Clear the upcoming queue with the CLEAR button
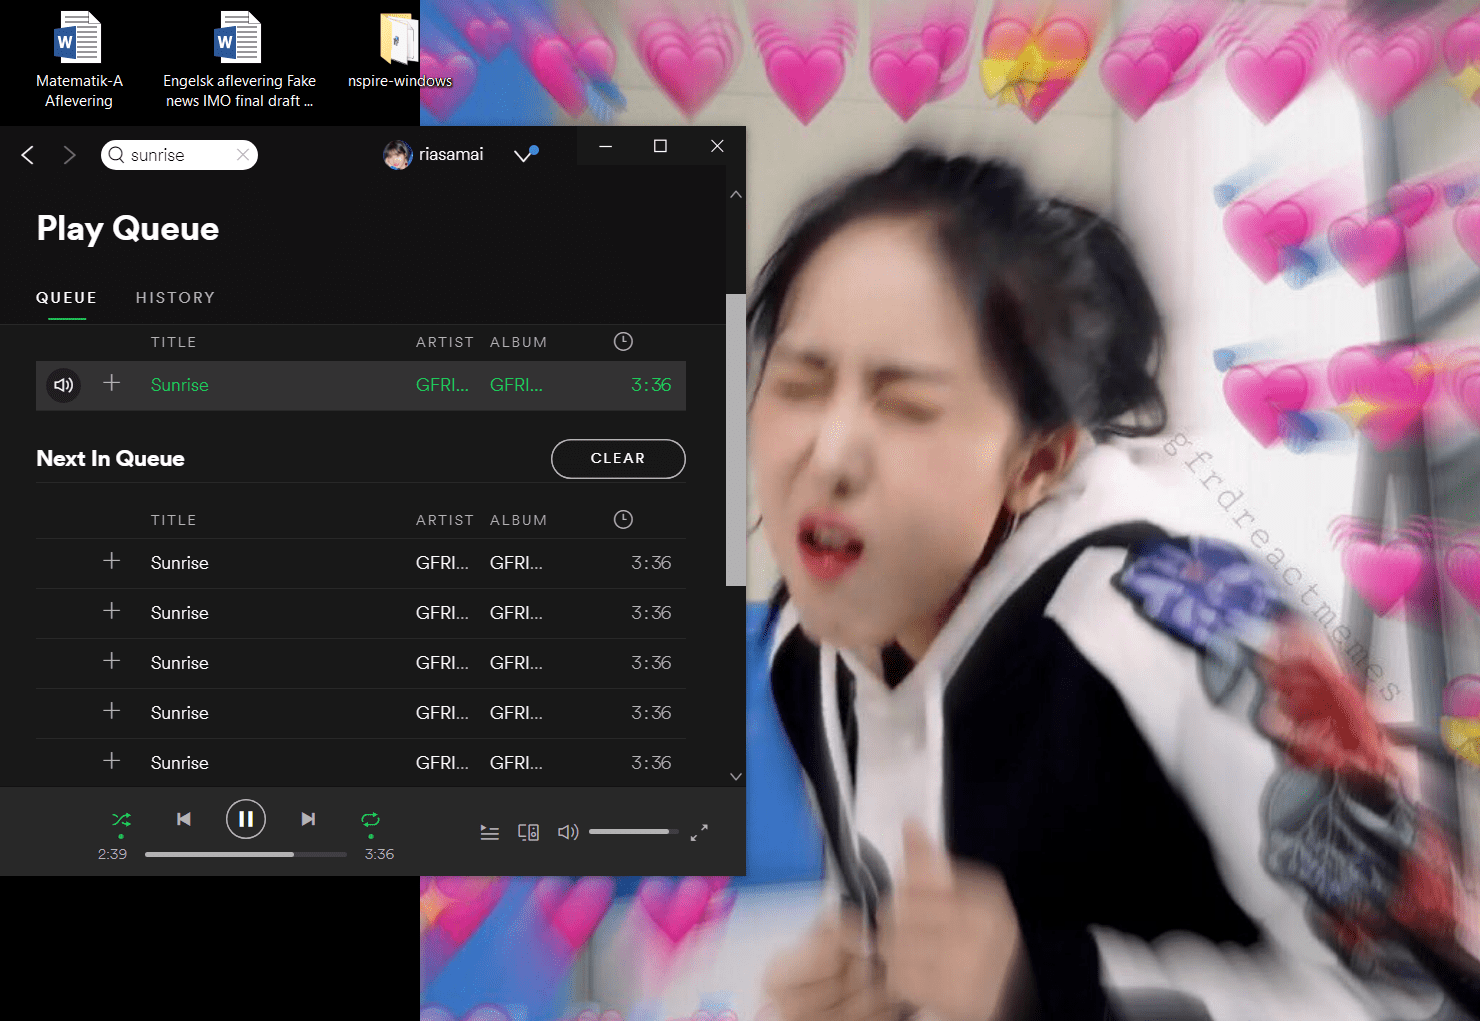The width and height of the screenshot is (1480, 1021). (618, 459)
